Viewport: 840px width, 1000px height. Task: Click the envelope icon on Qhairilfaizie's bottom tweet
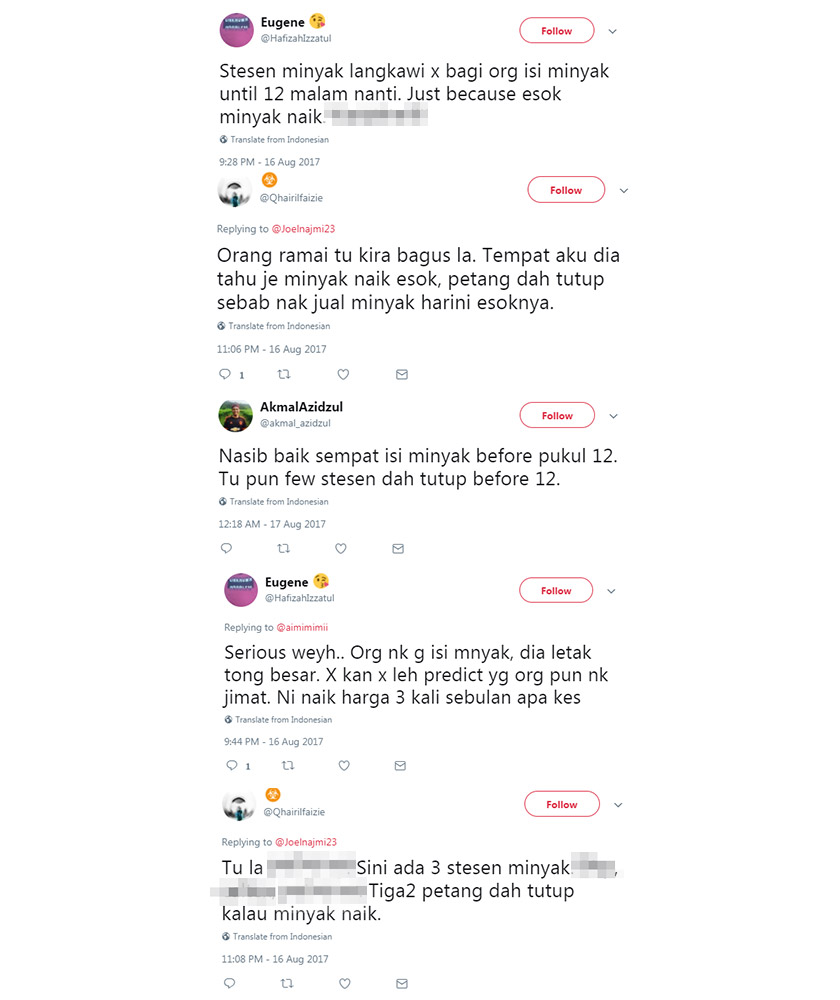pyautogui.click(x=401, y=983)
